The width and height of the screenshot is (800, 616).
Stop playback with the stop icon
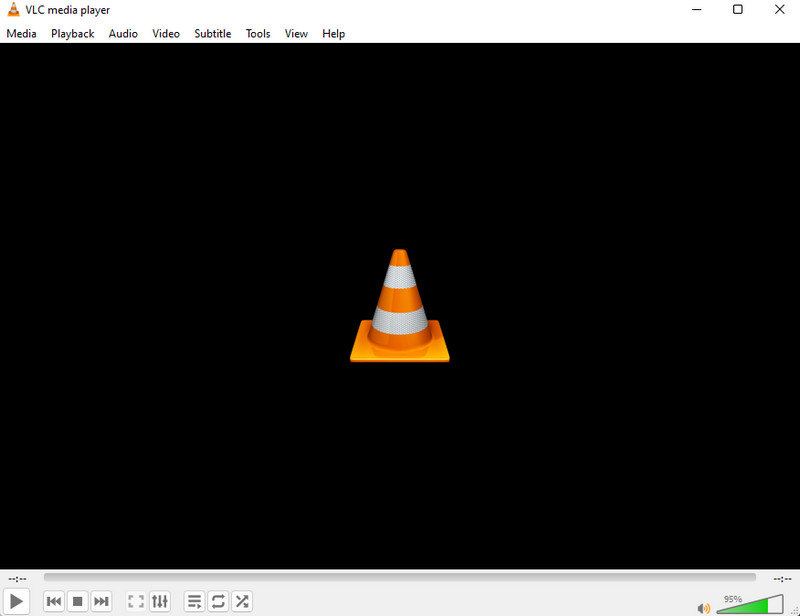pyautogui.click(x=78, y=601)
